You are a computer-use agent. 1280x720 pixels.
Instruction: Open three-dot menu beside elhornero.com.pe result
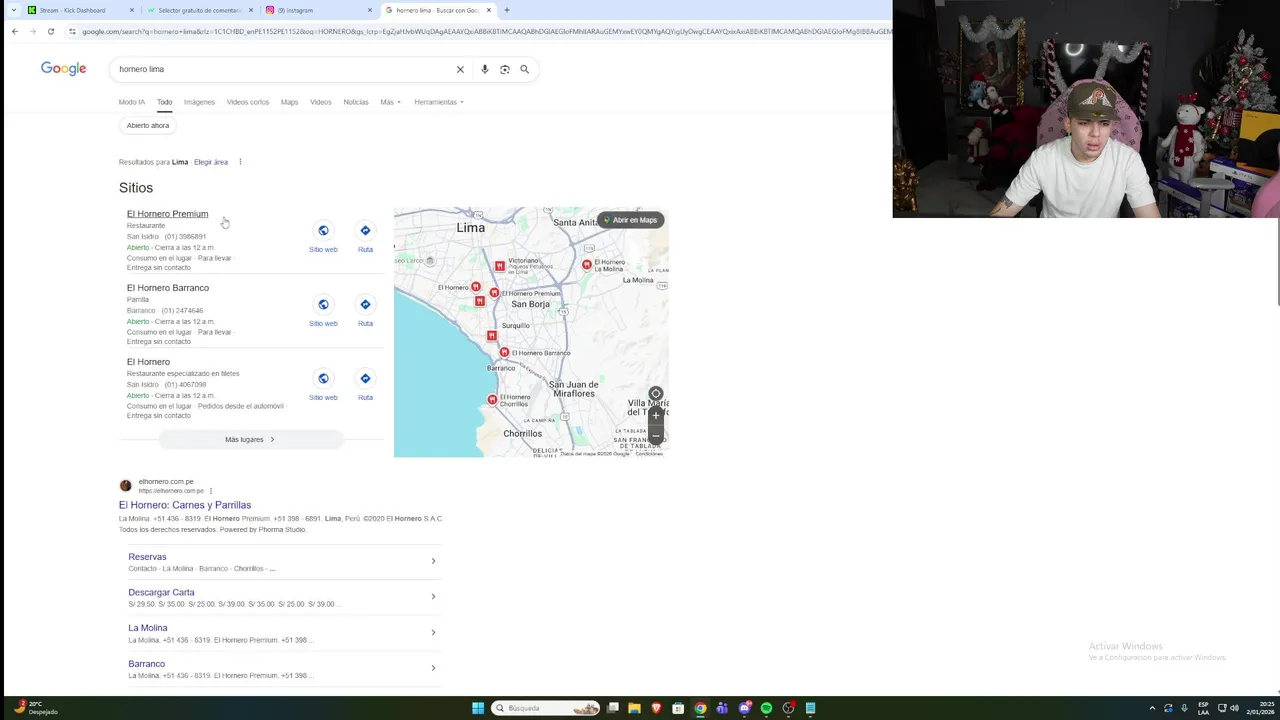(211, 491)
